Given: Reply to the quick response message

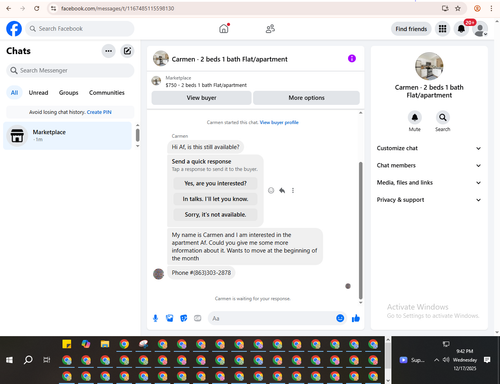Looking at the screenshot, I should coord(282,190).
